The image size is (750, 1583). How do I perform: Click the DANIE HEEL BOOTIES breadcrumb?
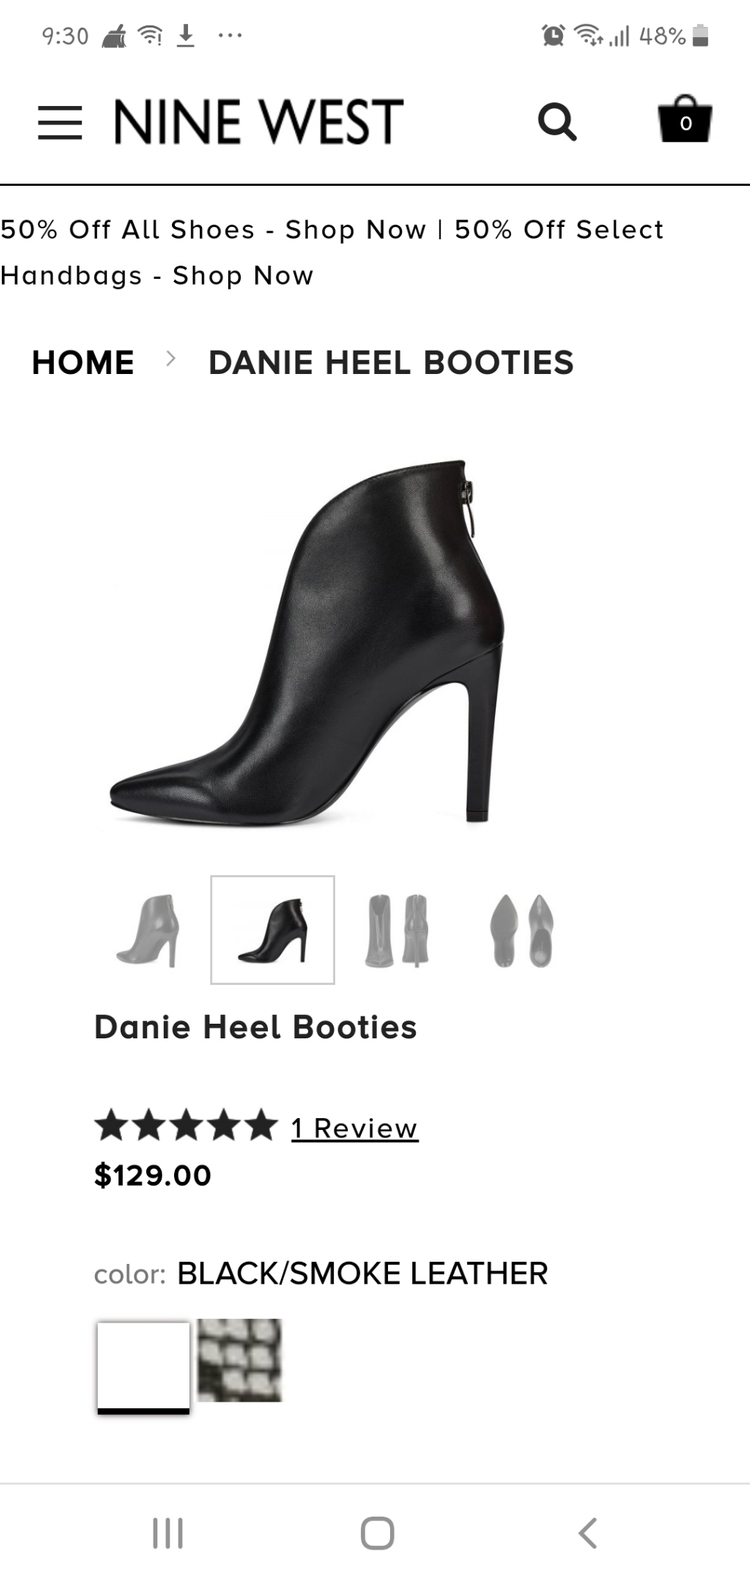coord(391,362)
